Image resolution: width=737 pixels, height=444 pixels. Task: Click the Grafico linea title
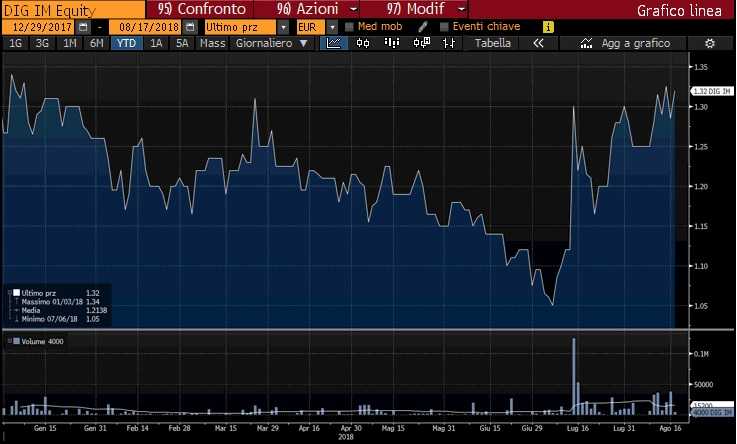point(679,11)
